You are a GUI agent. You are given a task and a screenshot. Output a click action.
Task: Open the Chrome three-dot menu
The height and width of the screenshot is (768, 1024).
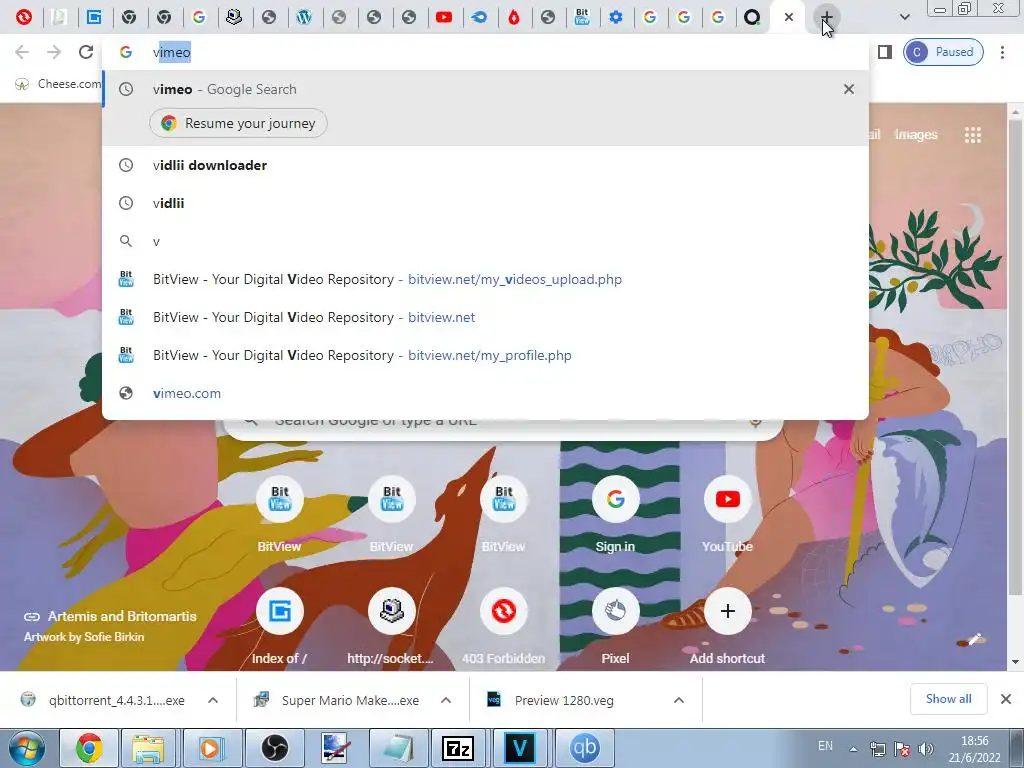click(x=1002, y=52)
